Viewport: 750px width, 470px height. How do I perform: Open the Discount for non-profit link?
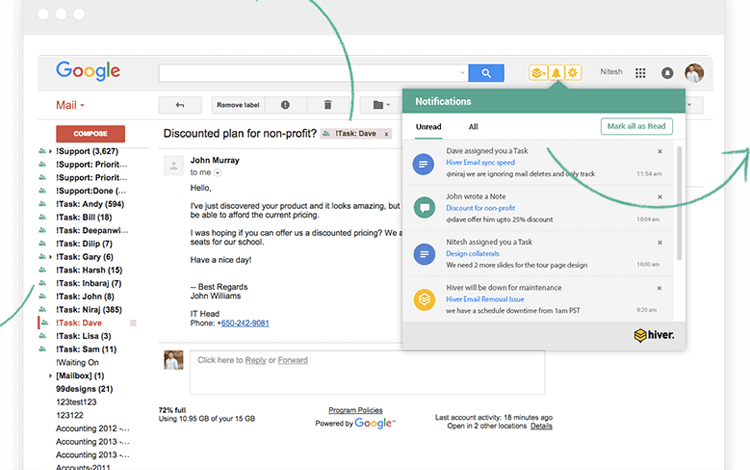click(x=480, y=208)
